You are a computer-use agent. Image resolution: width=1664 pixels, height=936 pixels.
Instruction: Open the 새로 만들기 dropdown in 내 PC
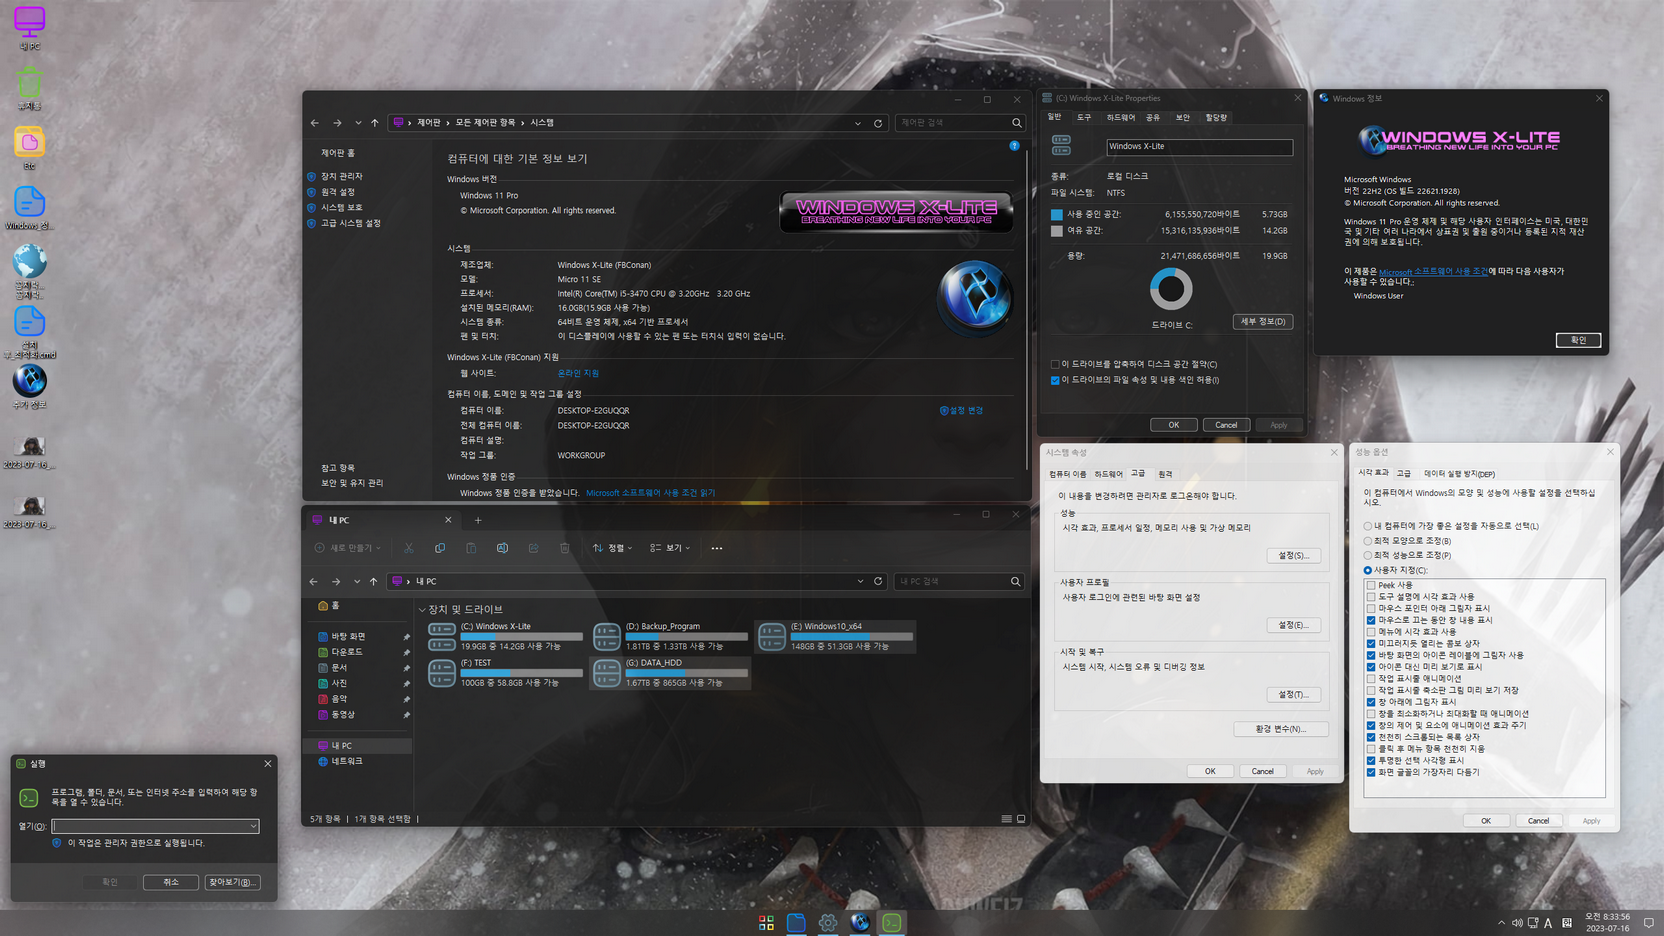tap(348, 548)
